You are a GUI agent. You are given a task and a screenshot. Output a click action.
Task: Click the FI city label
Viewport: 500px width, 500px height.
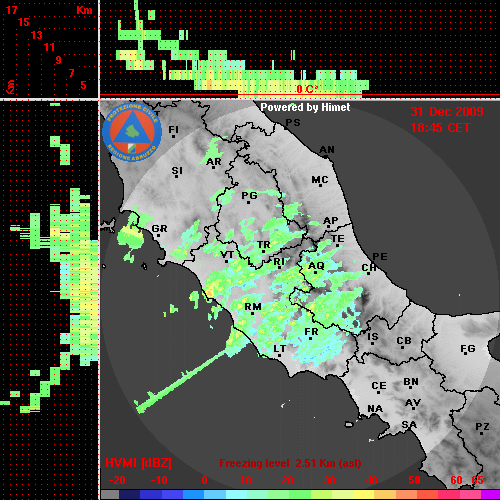(x=174, y=129)
